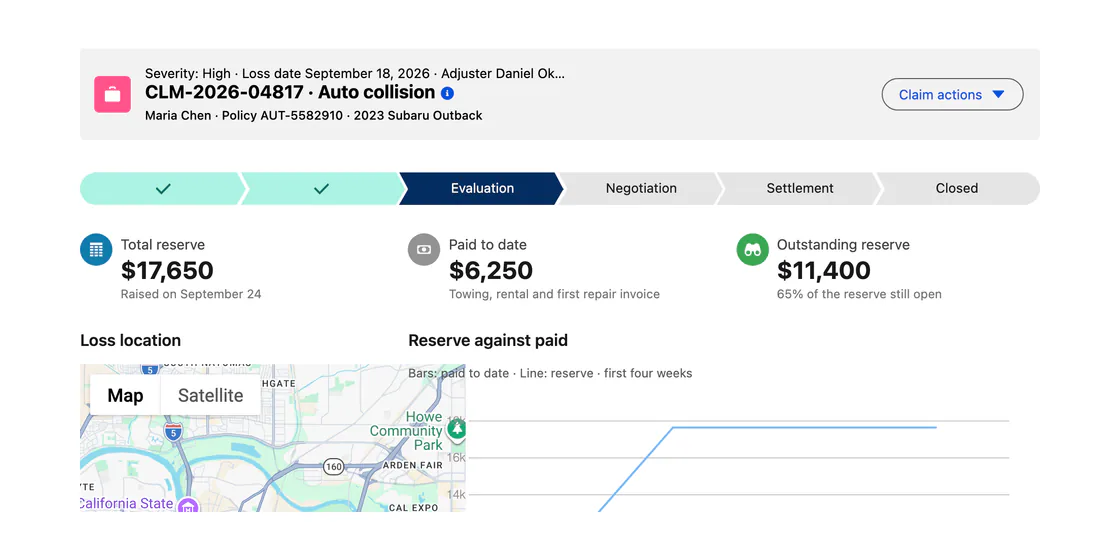Click the Paid to date money icon

pyautogui.click(x=424, y=250)
